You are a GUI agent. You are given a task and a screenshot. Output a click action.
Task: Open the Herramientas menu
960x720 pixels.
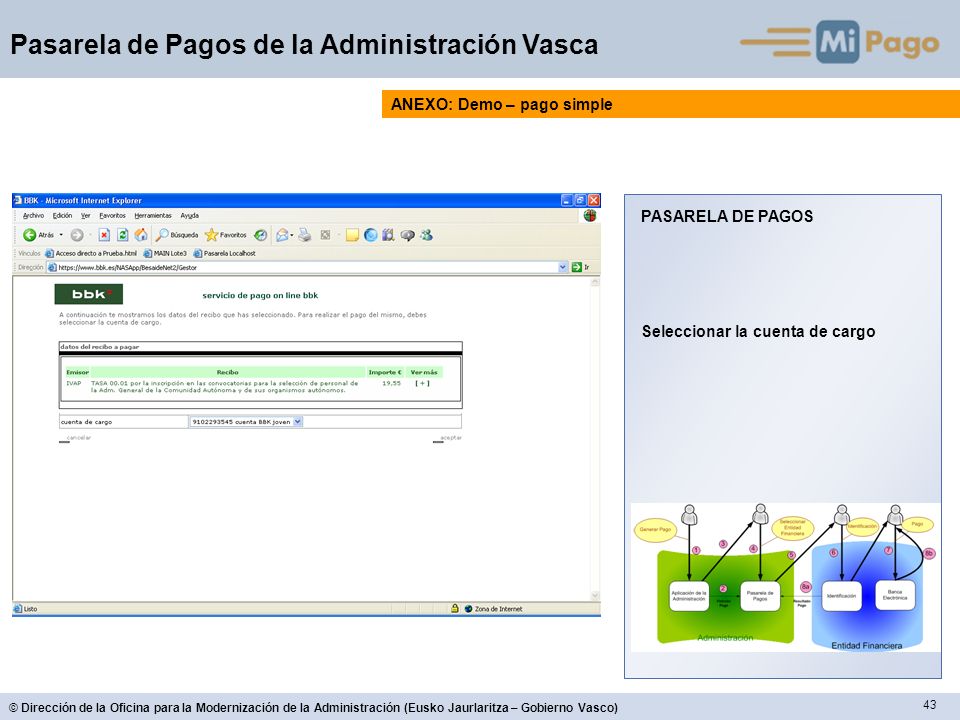153,216
